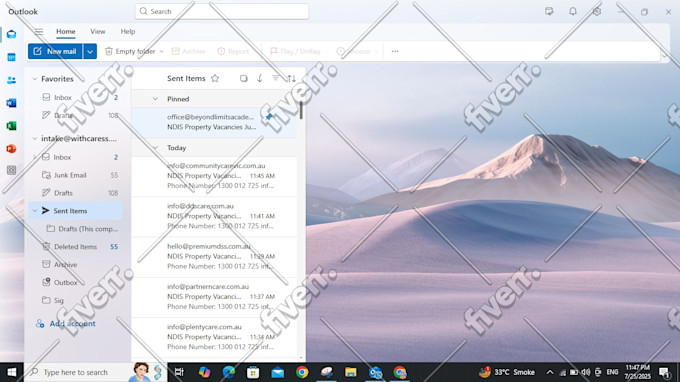Collapse the Favorites section
Viewport: 680px width, 382px height.
click(35, 79)
